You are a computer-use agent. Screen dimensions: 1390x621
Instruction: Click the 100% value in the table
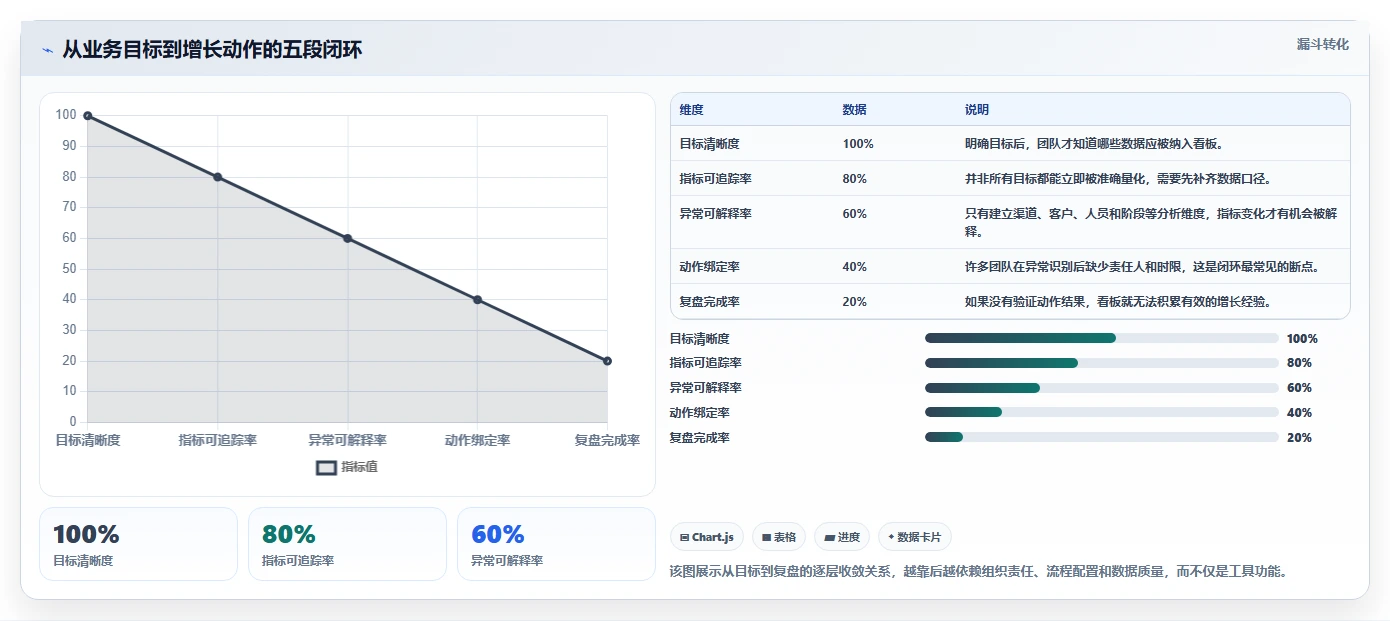coord(858,144)
